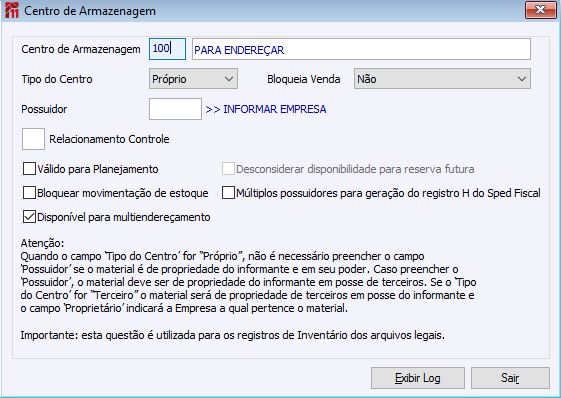Enable Válido para Planejamento checkbox

click(29, 169)
